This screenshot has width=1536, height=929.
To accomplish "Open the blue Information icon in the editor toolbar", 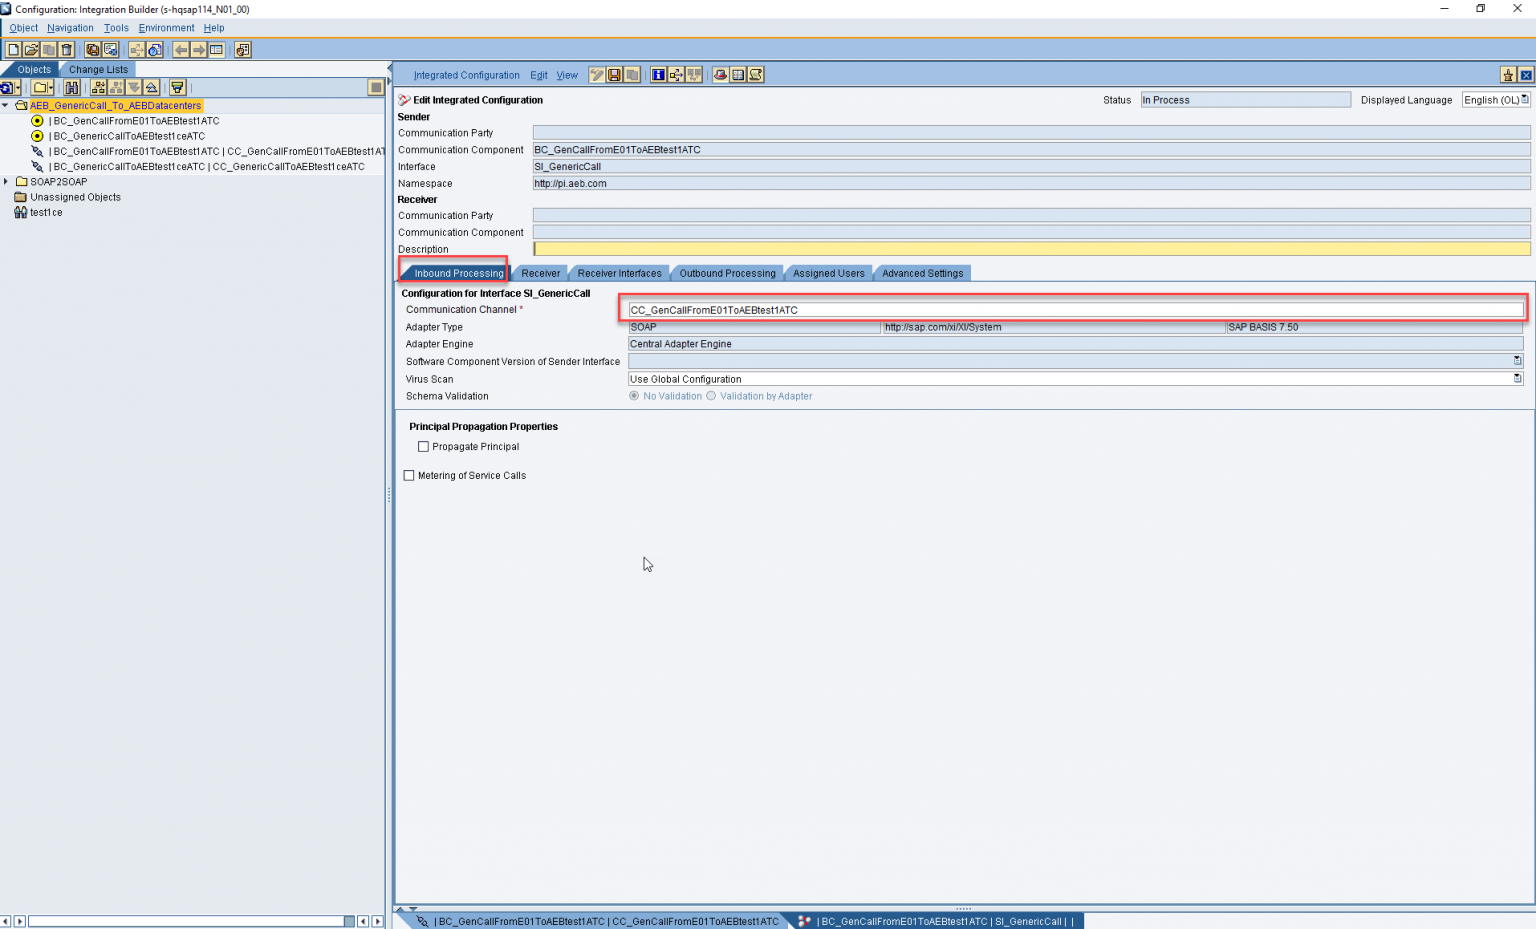I will pos(657,75).
